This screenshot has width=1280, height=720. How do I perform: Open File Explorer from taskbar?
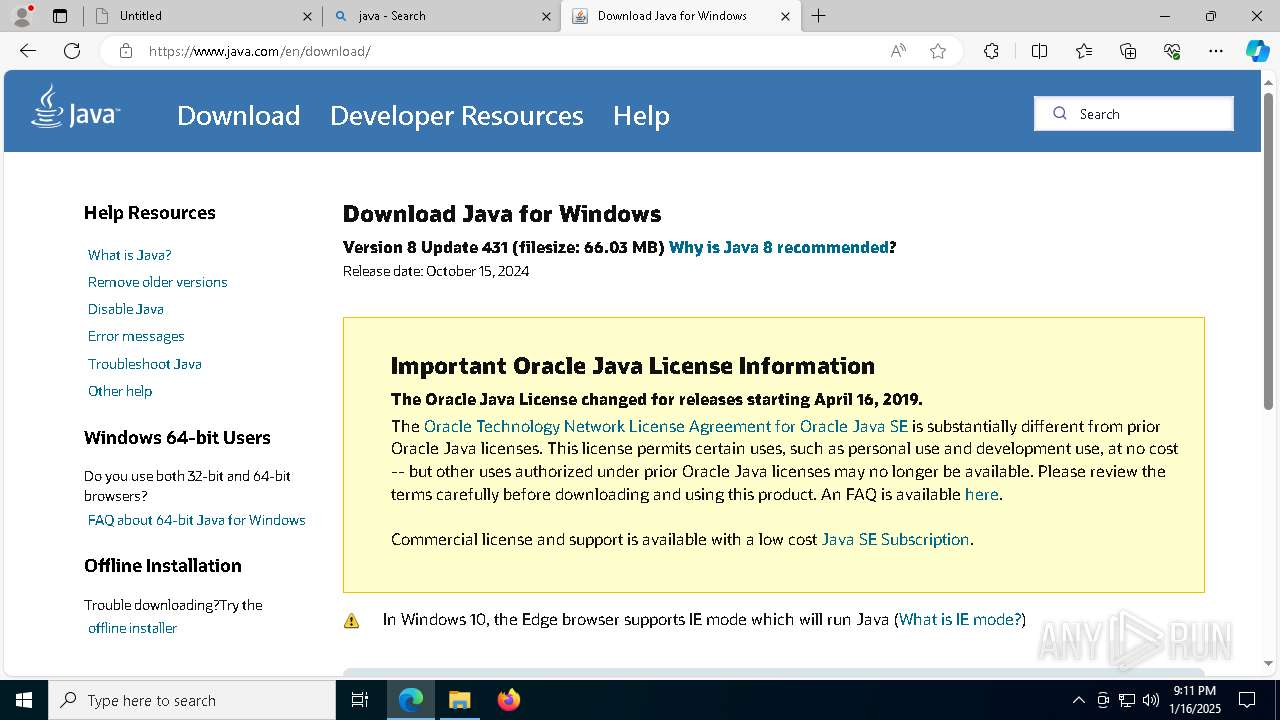459,700
